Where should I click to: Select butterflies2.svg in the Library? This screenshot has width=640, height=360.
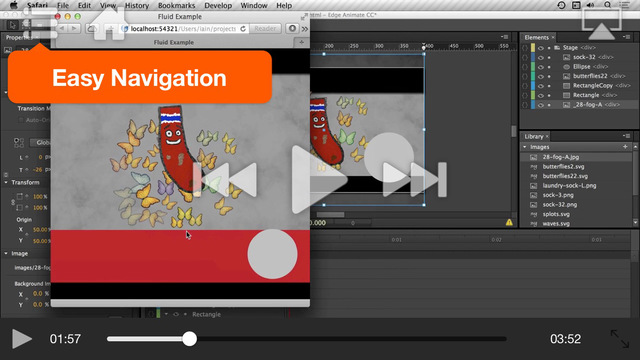coord(563,167)
